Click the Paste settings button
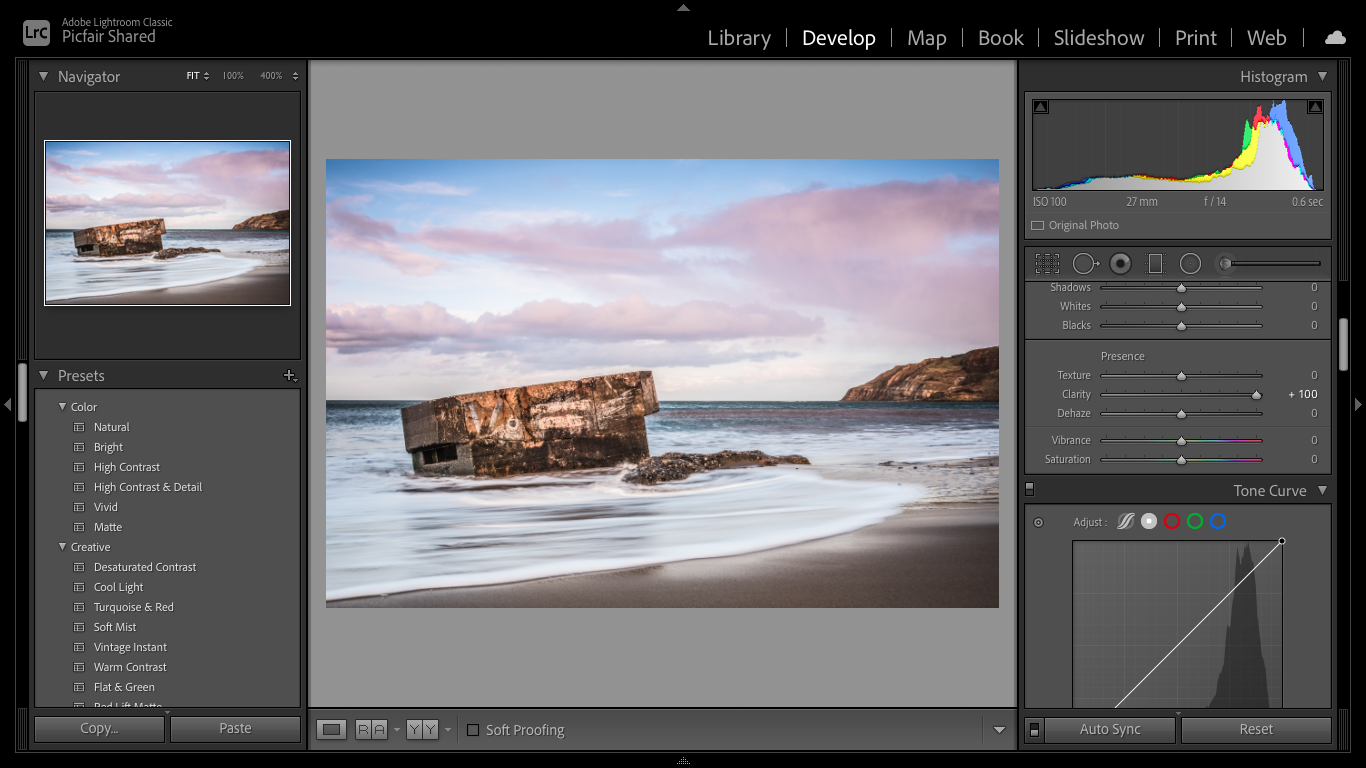This screenshot has width=1366, height=768. coord(235,729)
